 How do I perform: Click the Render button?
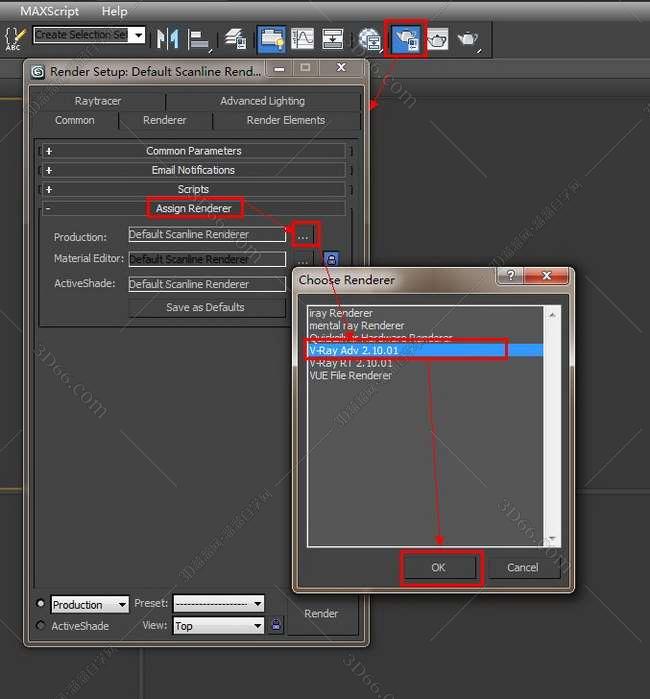point(321,614)
